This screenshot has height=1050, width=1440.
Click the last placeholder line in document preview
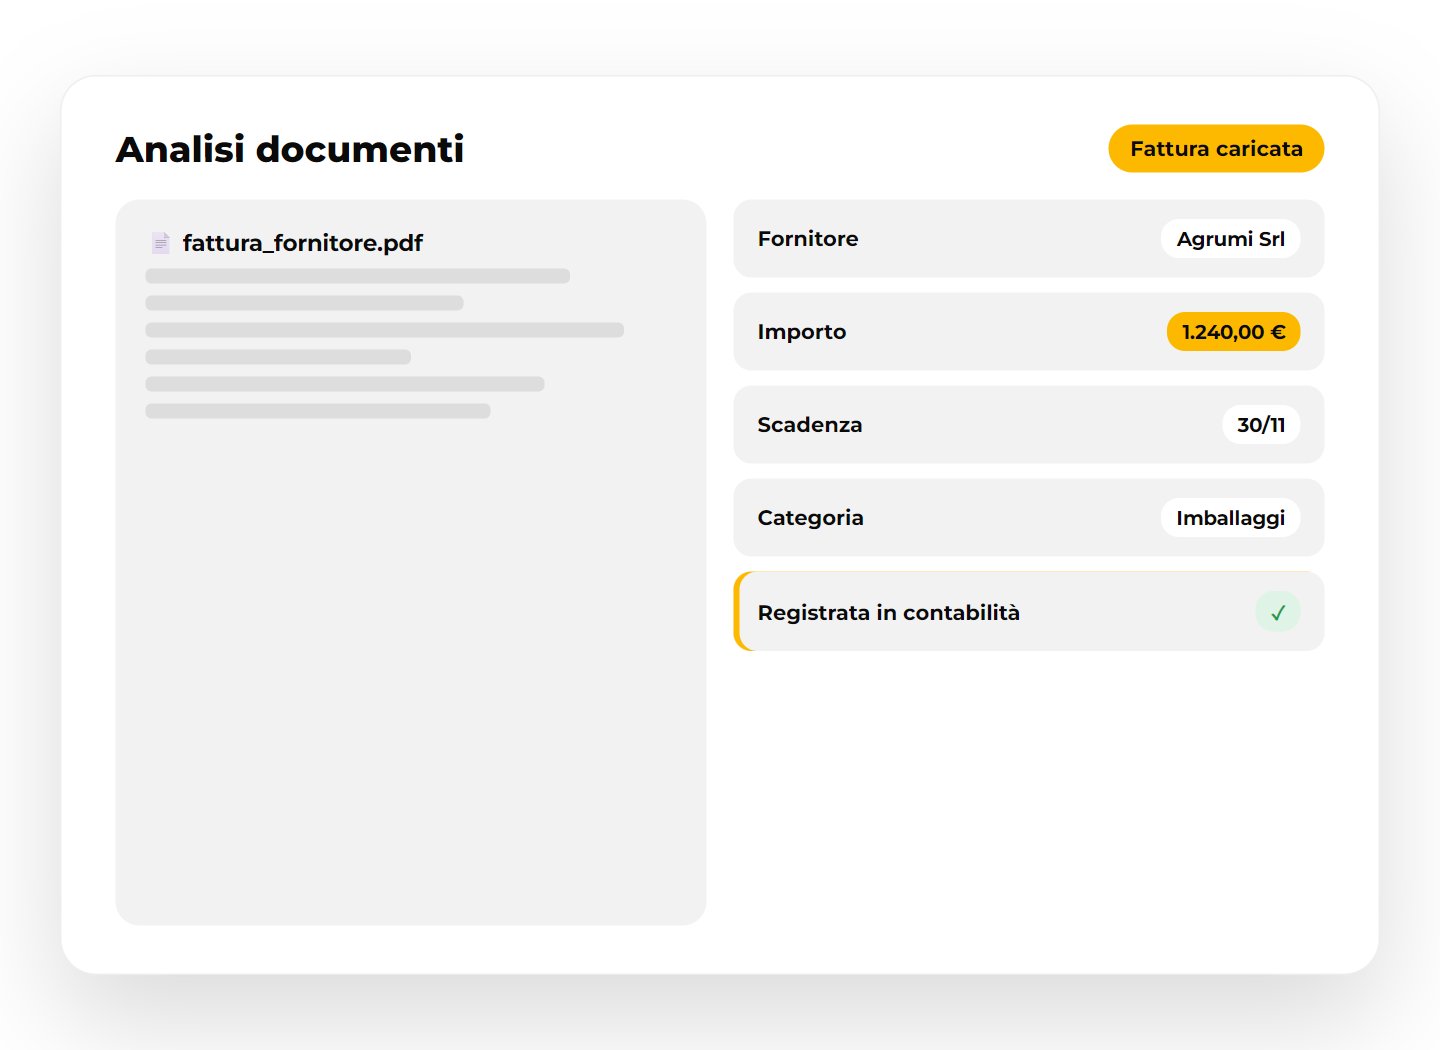coord(318,411)
